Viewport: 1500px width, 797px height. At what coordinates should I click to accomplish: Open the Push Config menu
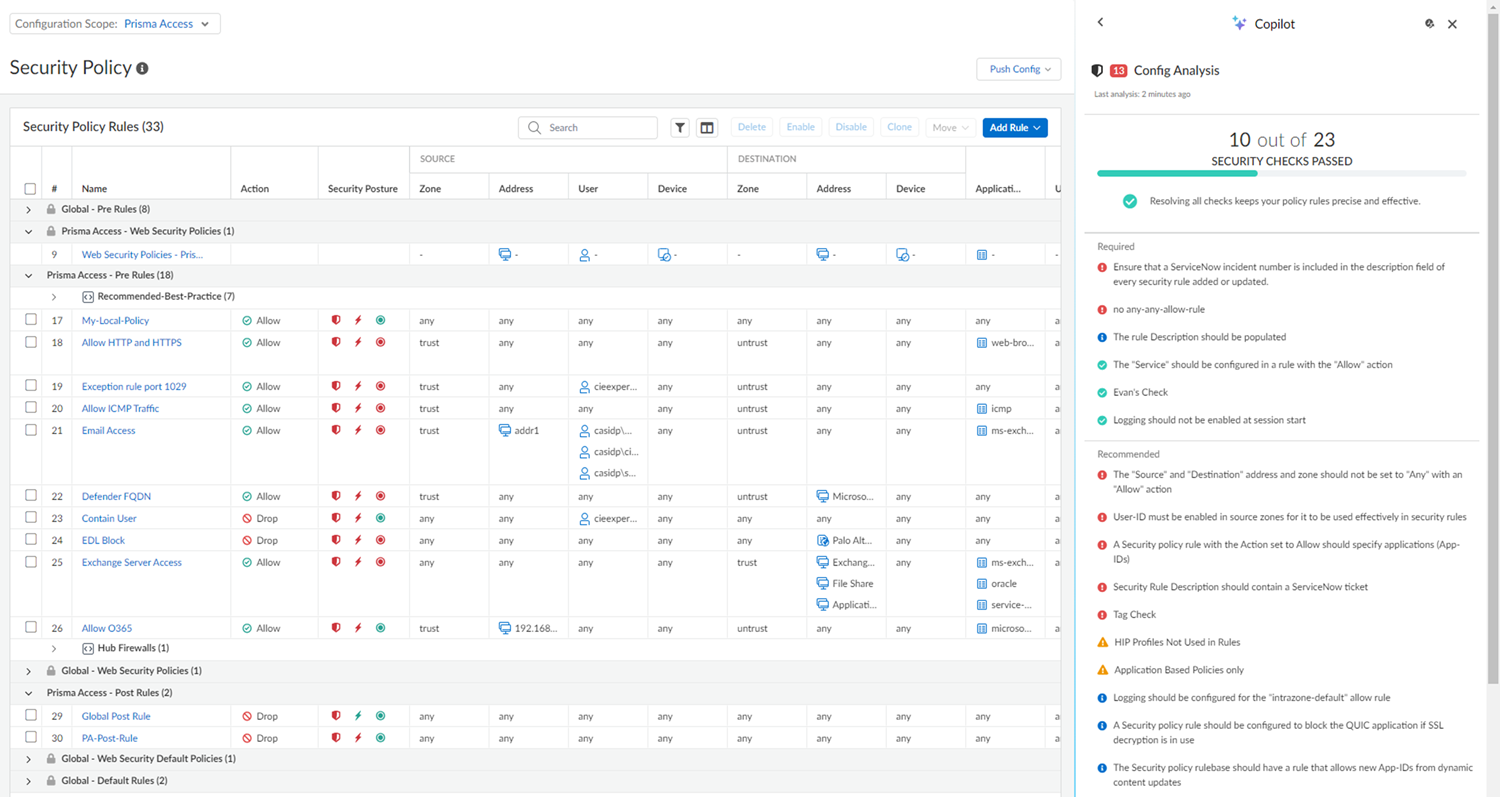click(1018, 69)
